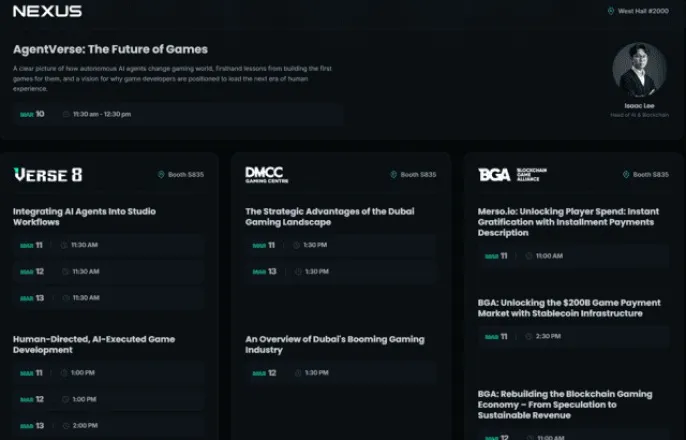
Task: Select Mar 11 date under Integrating AI Agents
Action: tap(31, 245)
